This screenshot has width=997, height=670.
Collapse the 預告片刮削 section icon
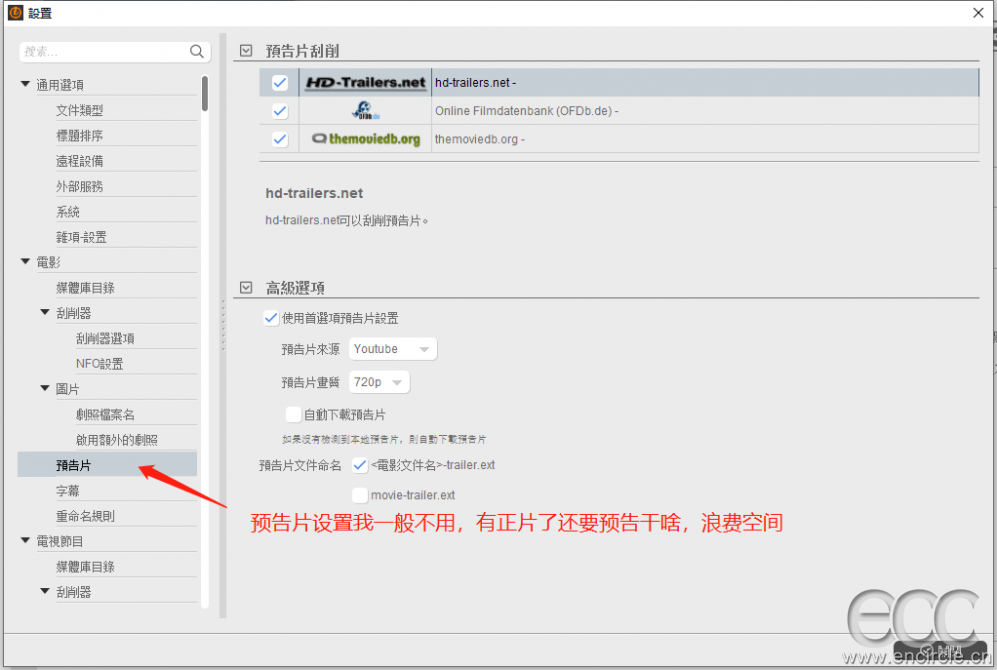[246, 50]
